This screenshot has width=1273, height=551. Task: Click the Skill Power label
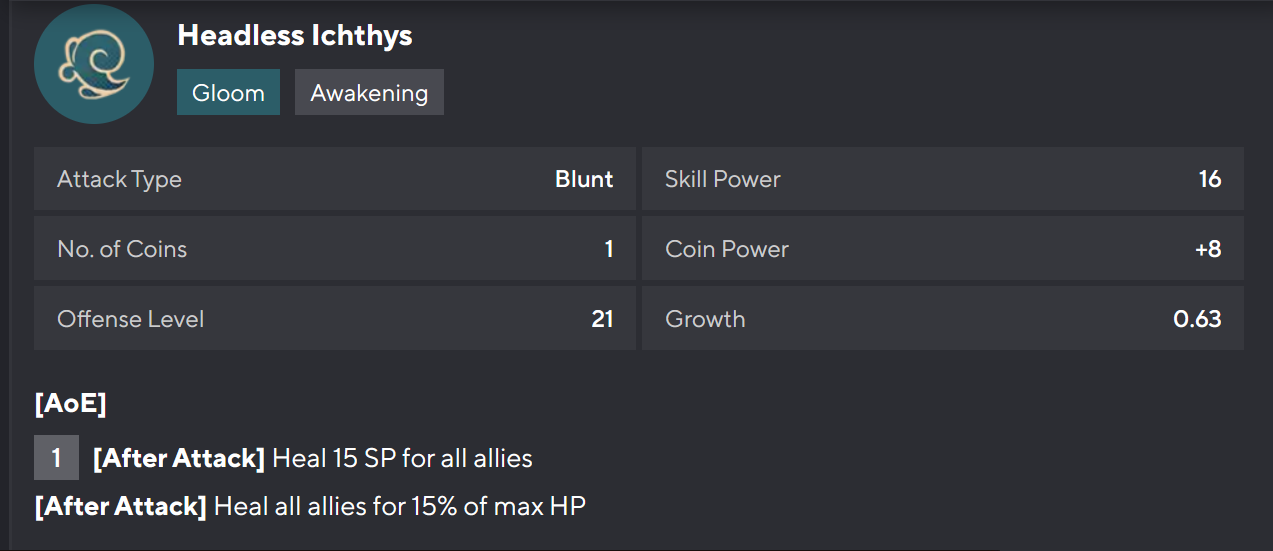click(x=722, y=180)
